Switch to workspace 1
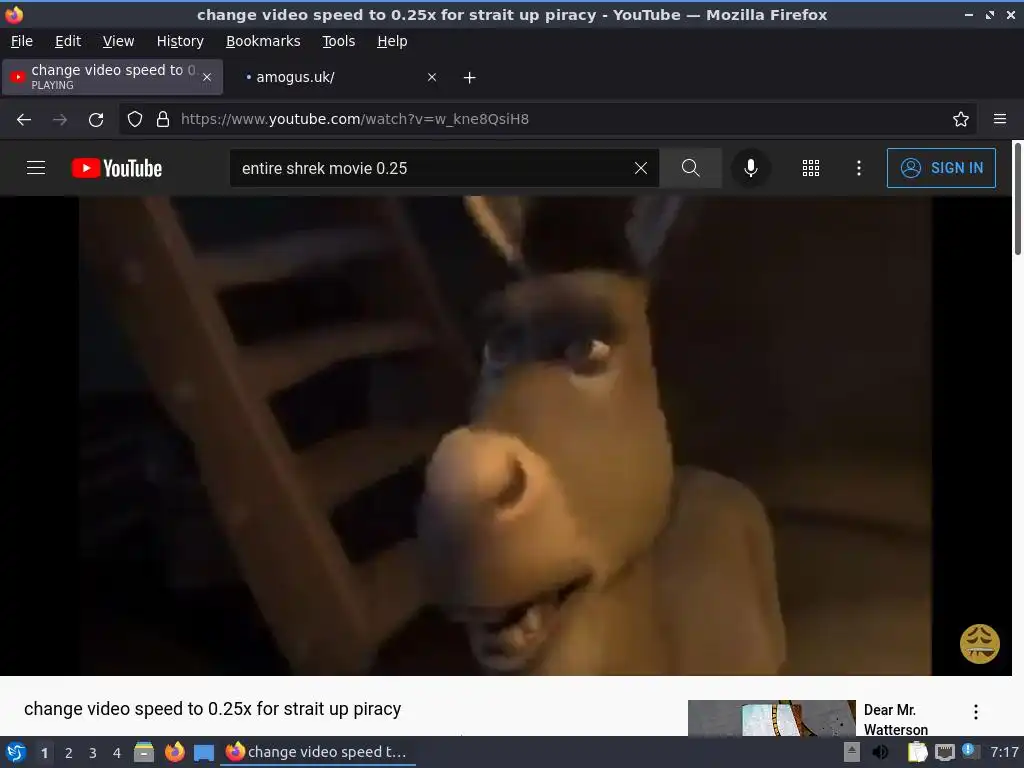Image resolution: width=1024 pixels, height=768 pixels. coord(44,753)
